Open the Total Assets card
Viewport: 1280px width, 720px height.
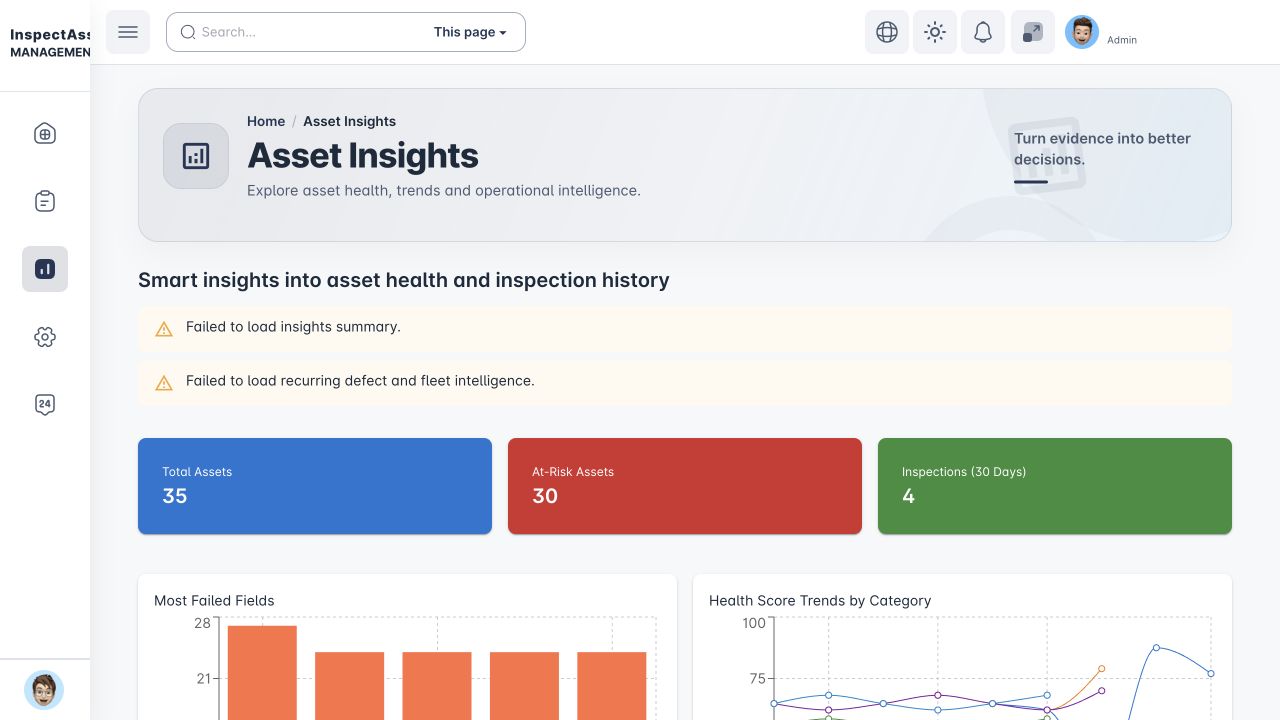315,486
